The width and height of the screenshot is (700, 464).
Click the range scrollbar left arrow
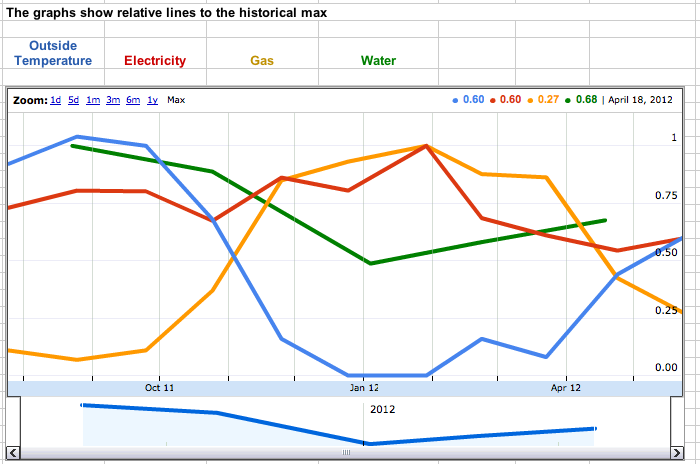[14, 452]
